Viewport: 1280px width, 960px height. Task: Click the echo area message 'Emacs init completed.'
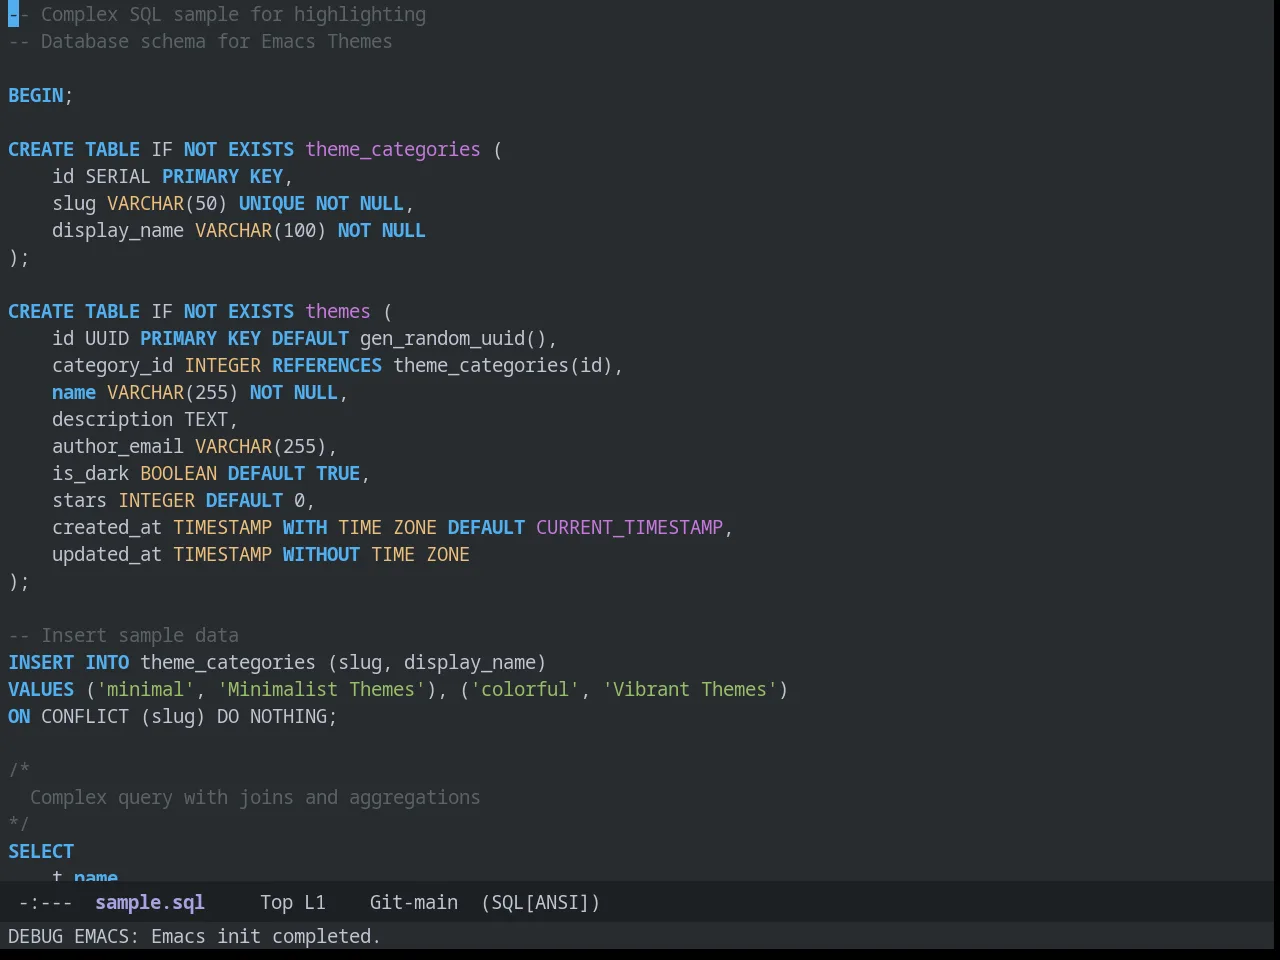tap(266, 936)
